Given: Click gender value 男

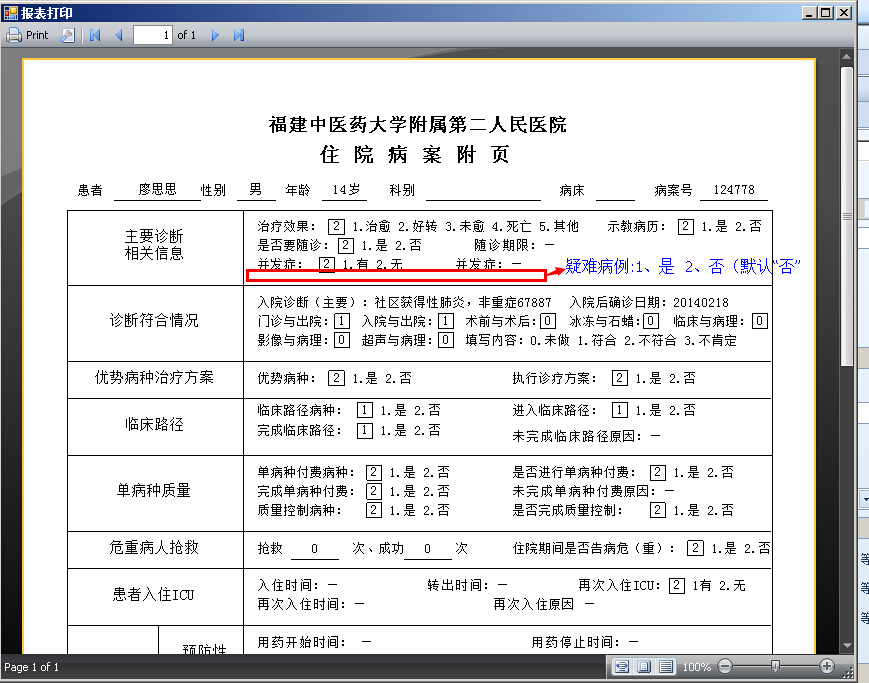Looking at the screenshot, I should point(255,190).
